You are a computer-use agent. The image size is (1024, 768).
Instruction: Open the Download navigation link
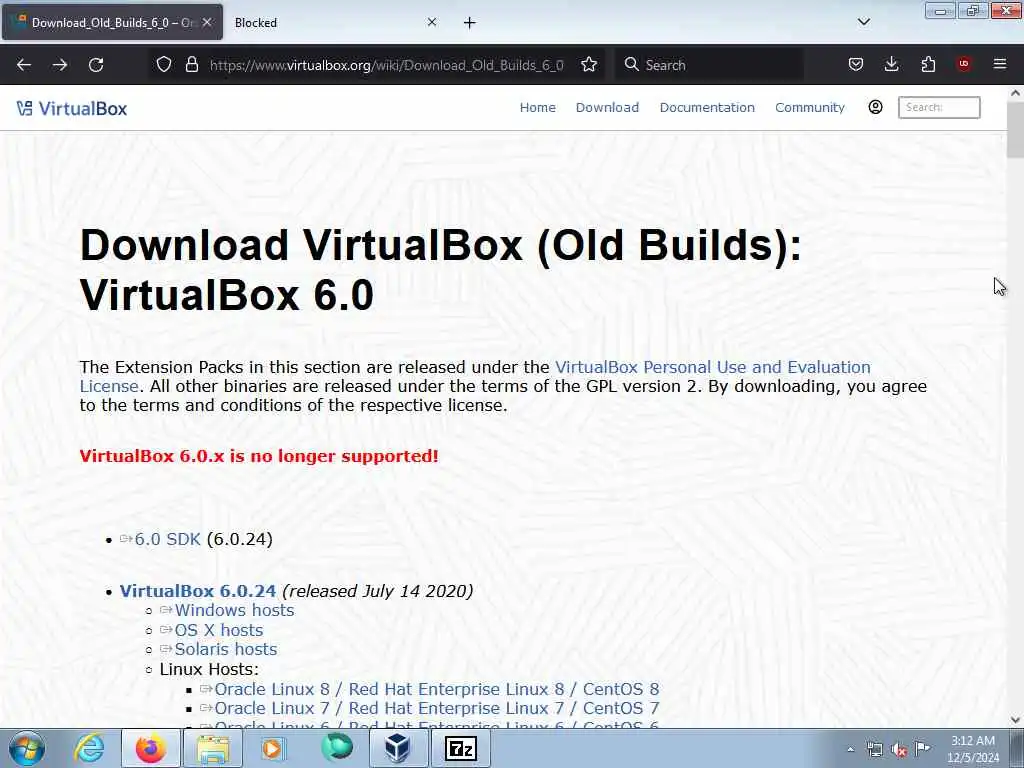[607, 108]
